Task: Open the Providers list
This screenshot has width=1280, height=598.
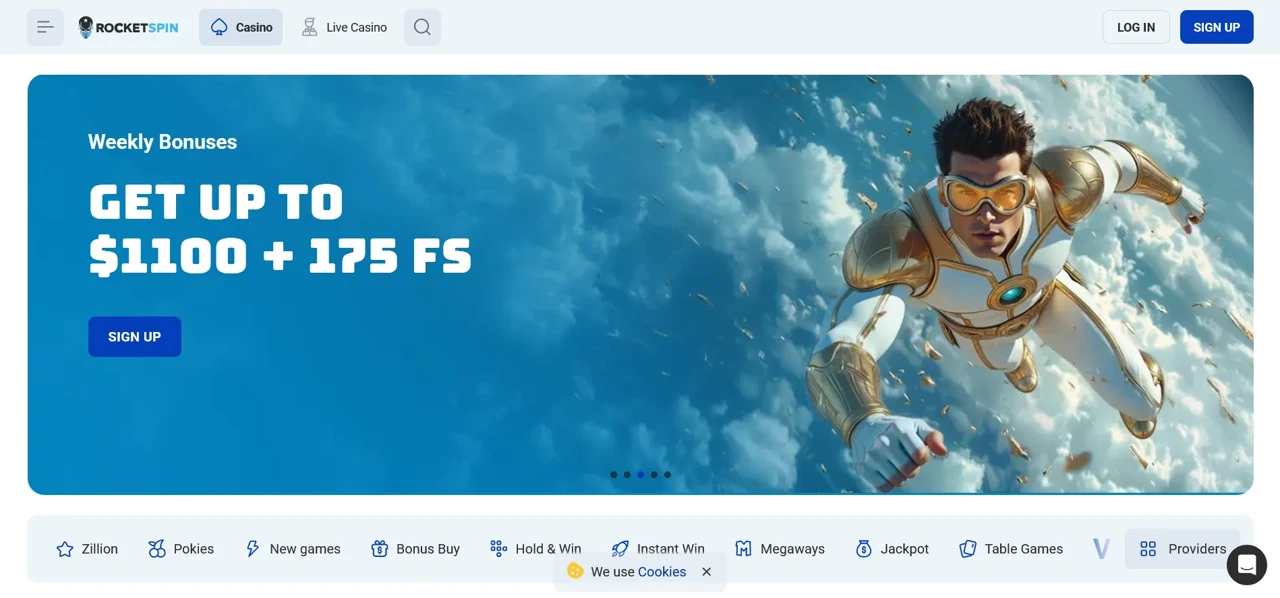Action: (x=1183, y=549)
